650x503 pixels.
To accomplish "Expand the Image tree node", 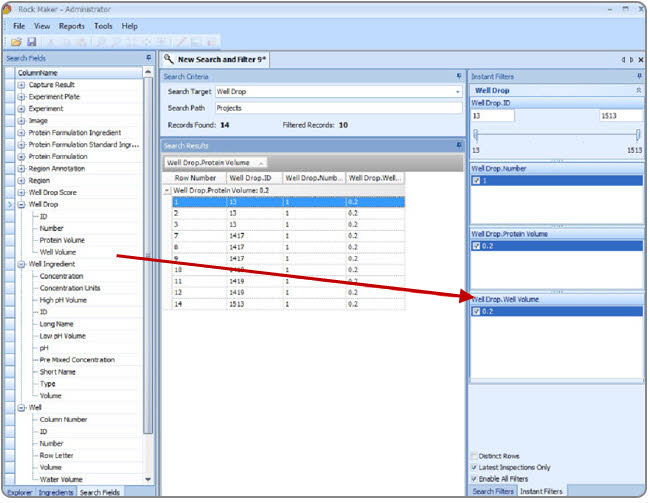I will [x=22, y=121].
